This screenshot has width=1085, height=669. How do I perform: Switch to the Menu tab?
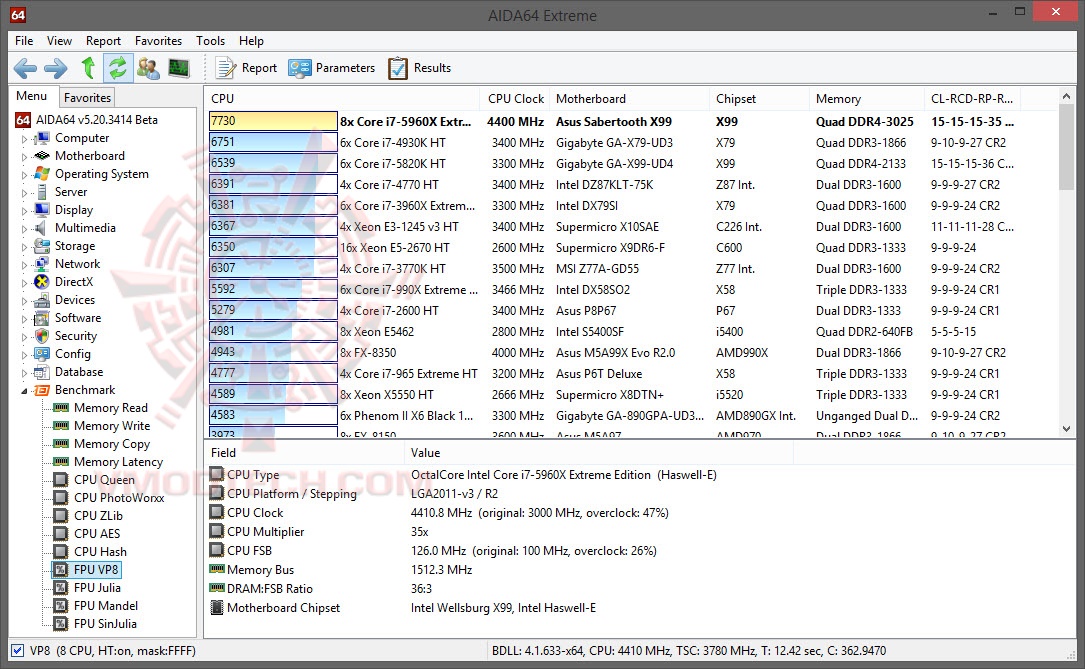32,96
